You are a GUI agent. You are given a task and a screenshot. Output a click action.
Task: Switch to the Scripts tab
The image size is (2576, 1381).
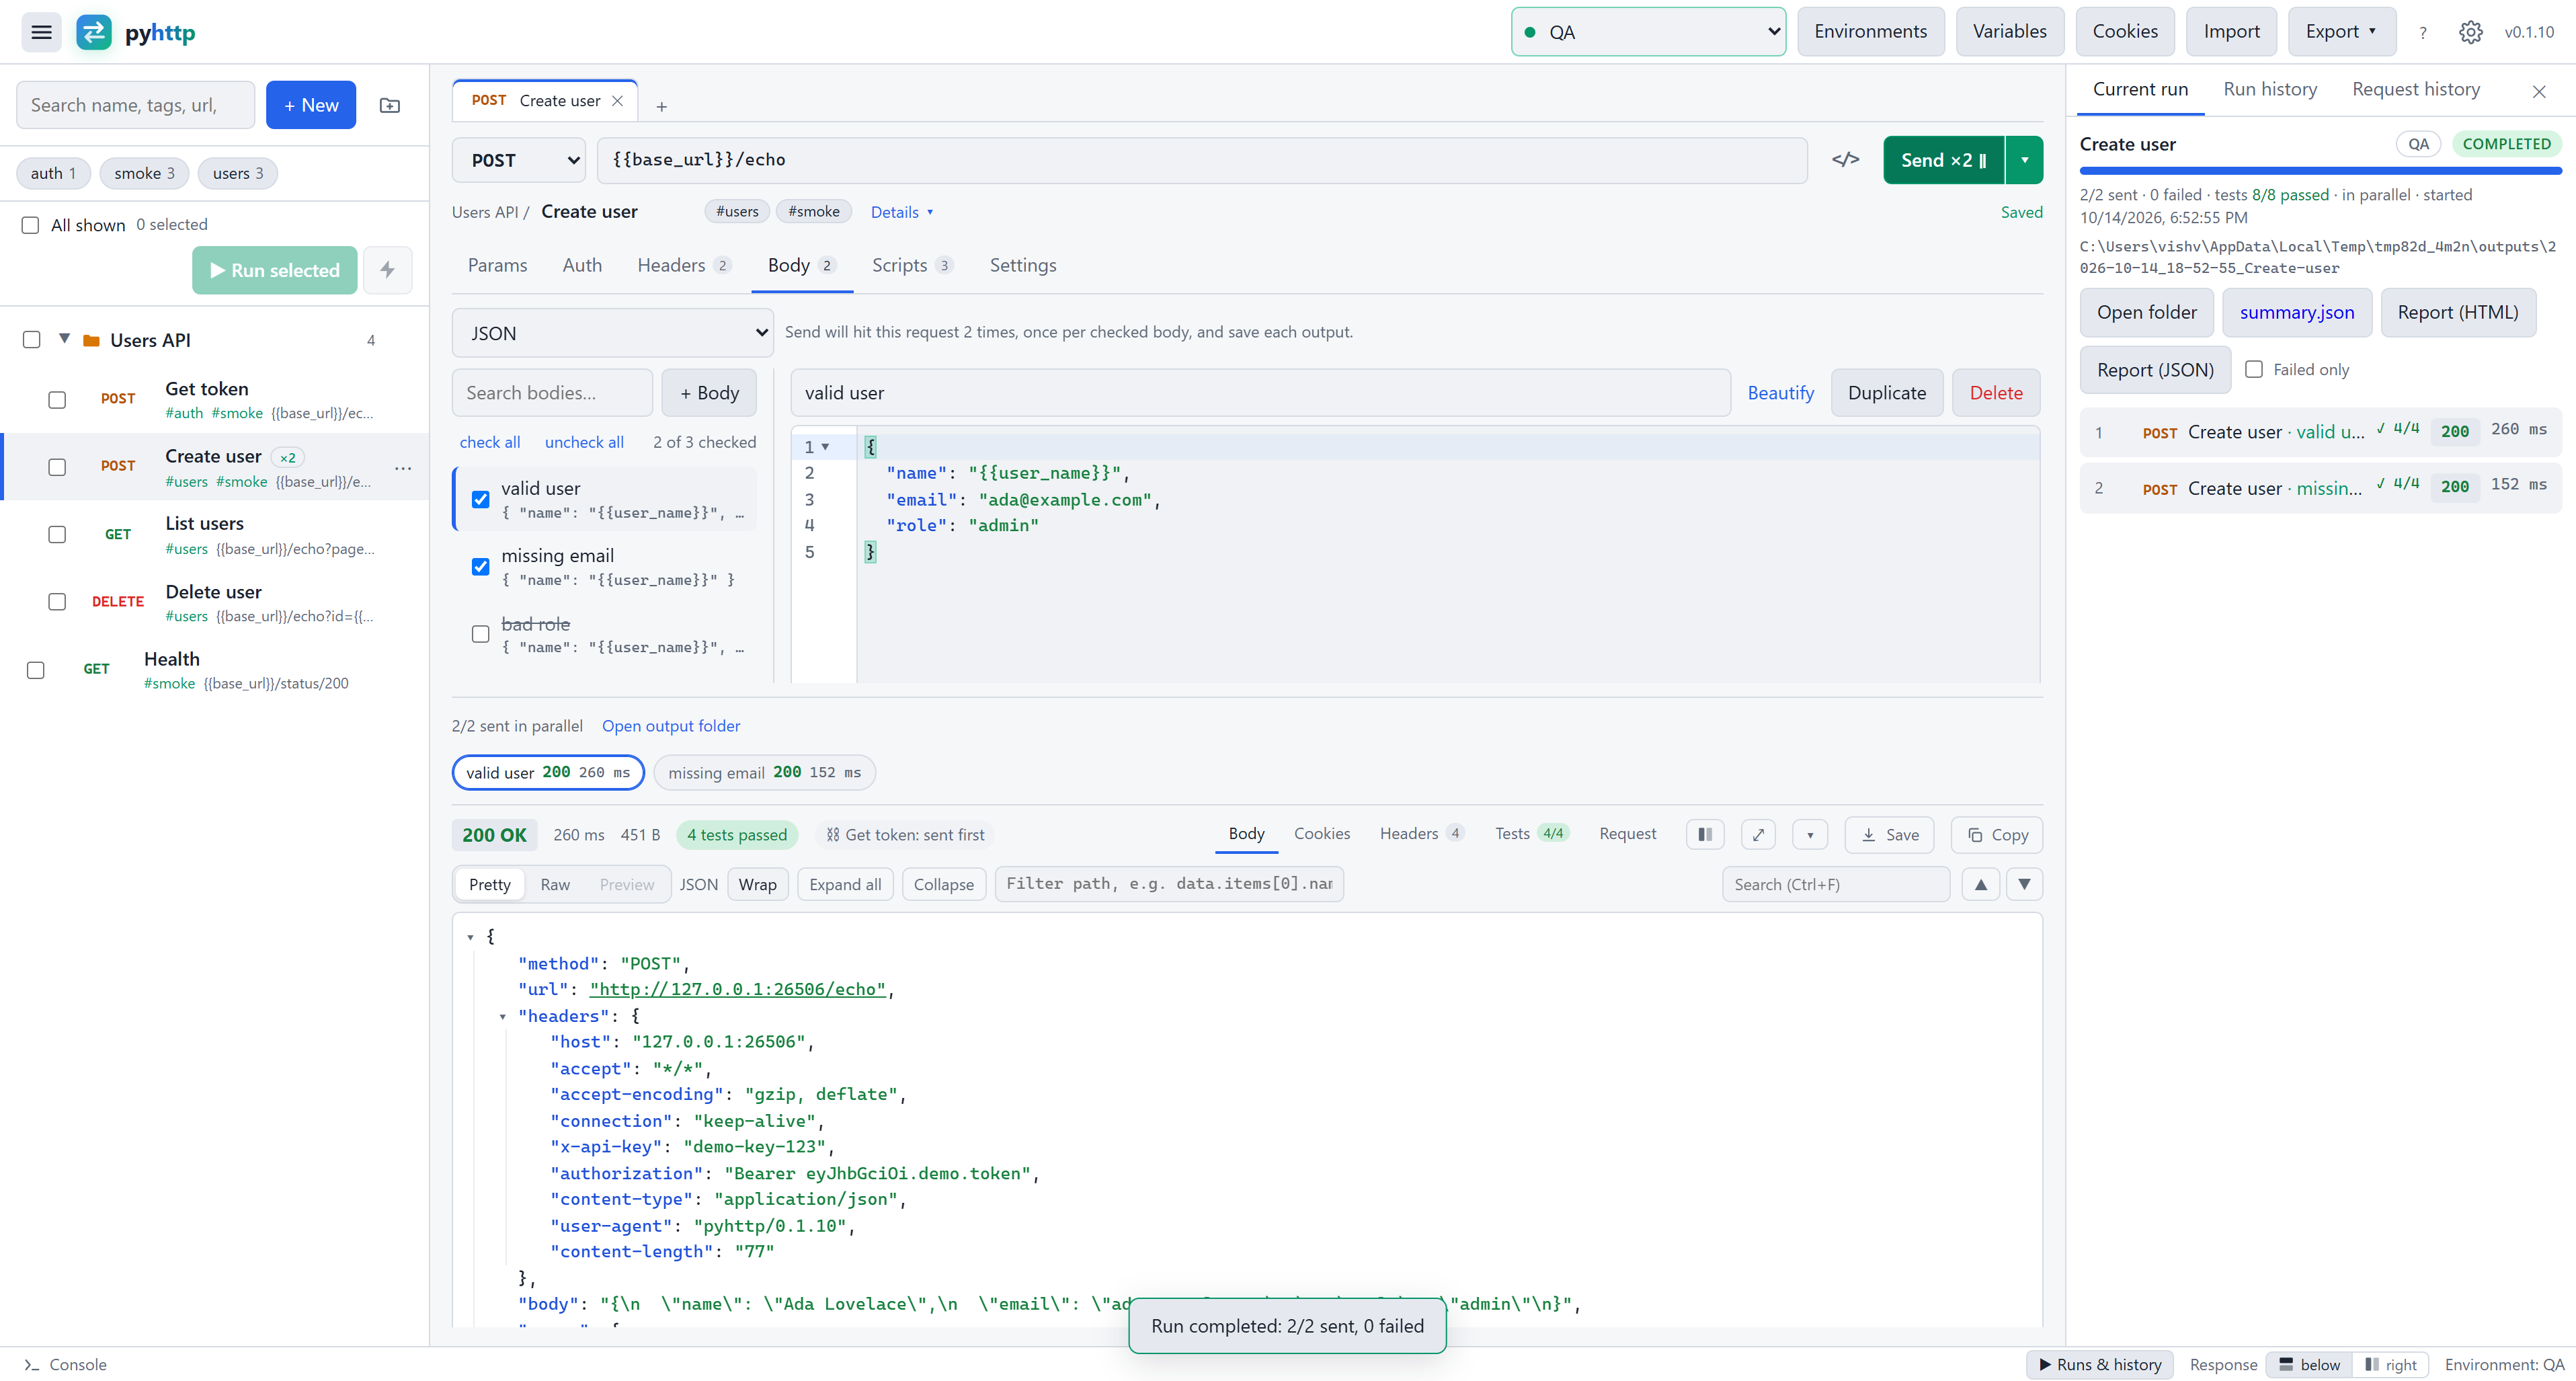(x=911, y=265)
